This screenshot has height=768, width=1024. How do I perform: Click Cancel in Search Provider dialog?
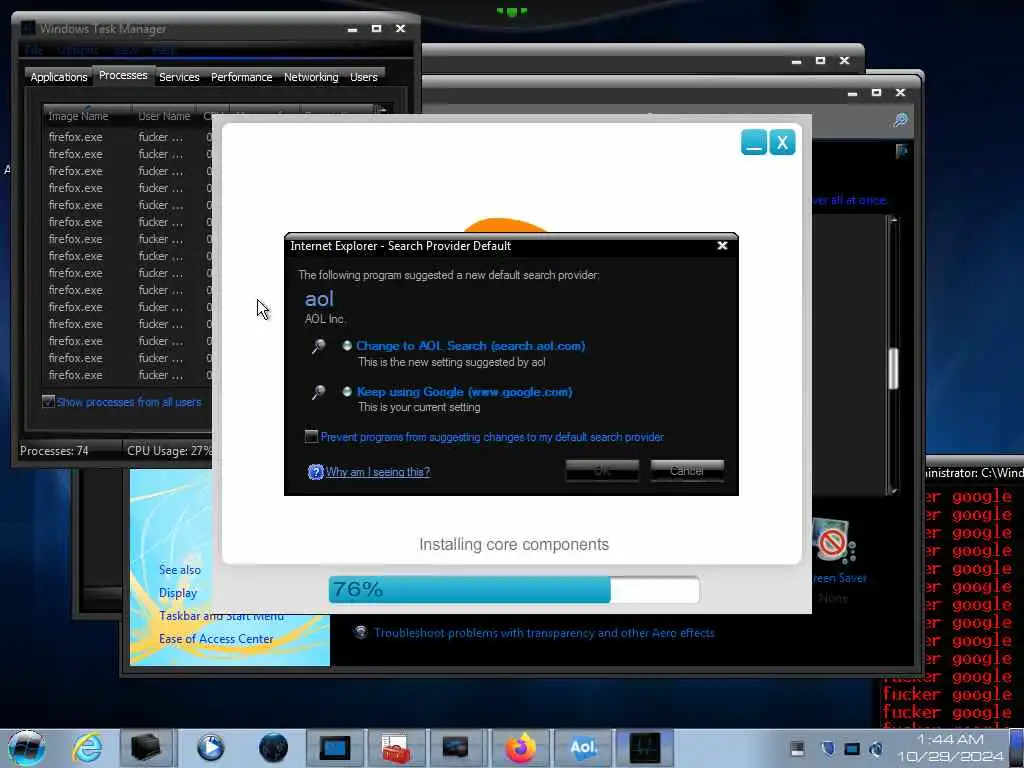[x=687, y=470]
